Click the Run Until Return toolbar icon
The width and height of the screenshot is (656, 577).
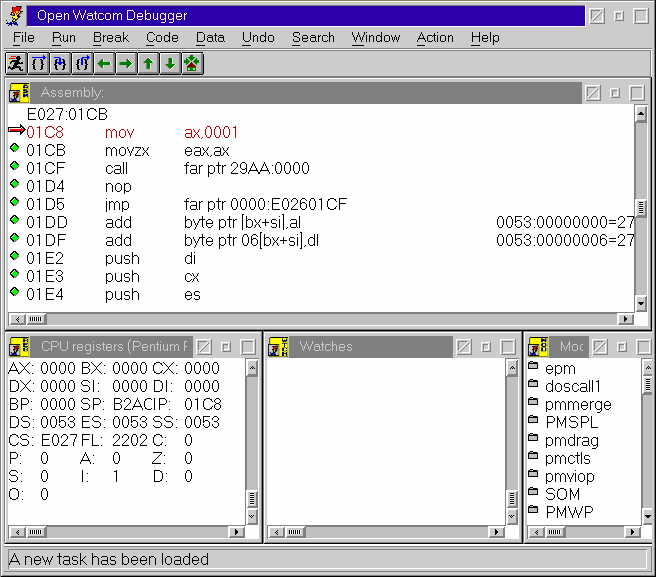point(82,64)
